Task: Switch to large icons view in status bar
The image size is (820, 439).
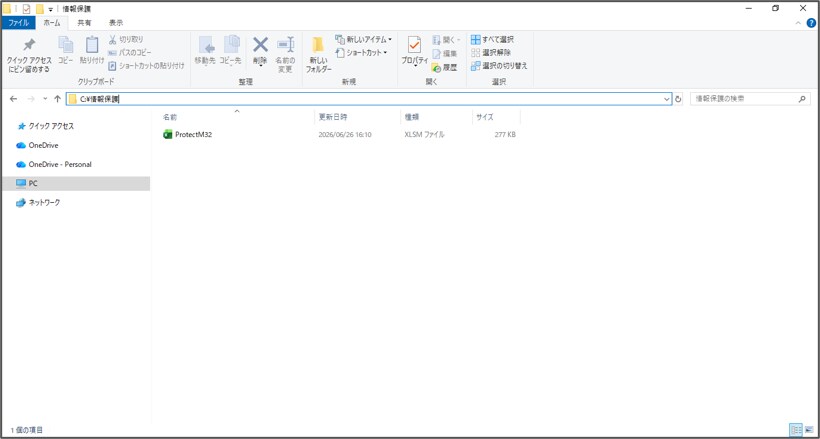Action: (x=809, y=430)
